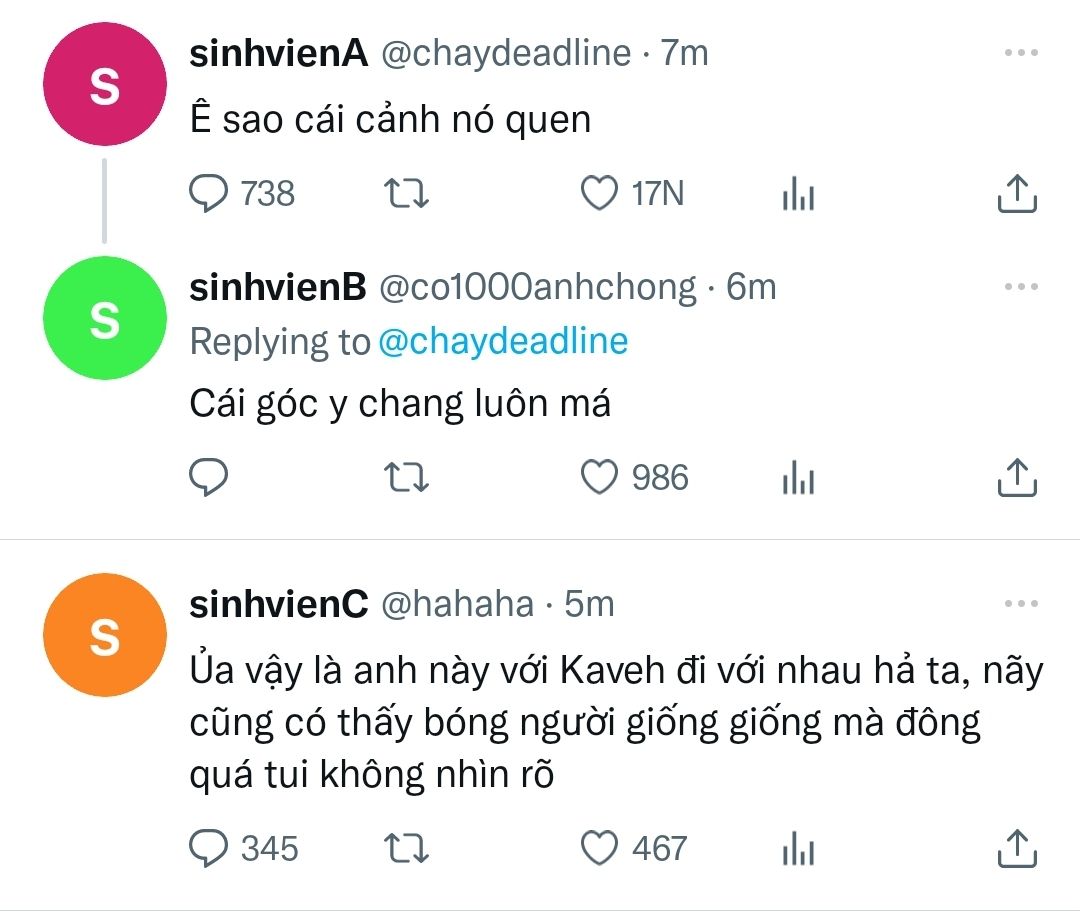This screenshot has height=921, width=1080.
Task: Like sinhvienC's tweet with 467 likes
Action: coord(600,849)
